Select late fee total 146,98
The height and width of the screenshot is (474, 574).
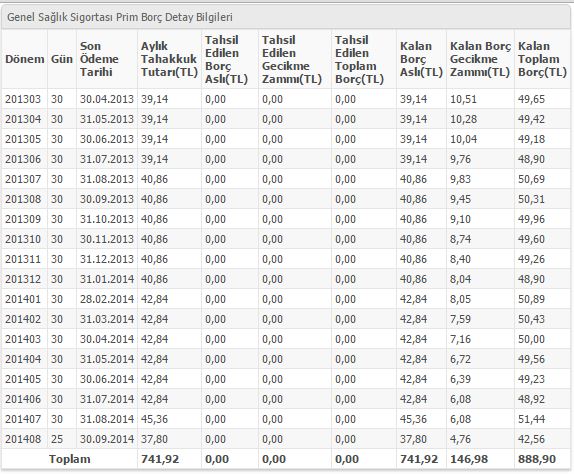[x=469, y=459]
